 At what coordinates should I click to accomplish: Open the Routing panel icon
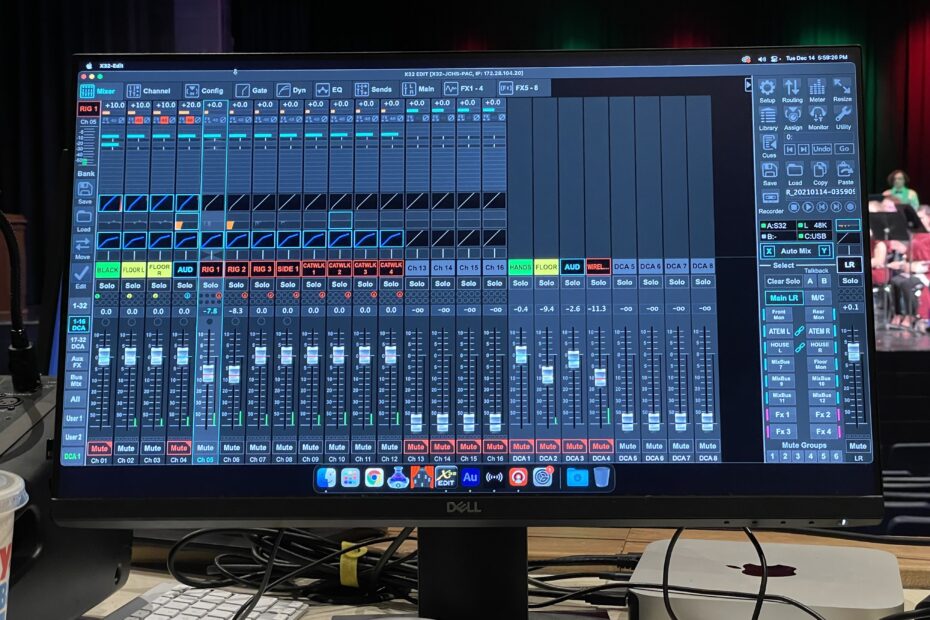click(792, 88)
